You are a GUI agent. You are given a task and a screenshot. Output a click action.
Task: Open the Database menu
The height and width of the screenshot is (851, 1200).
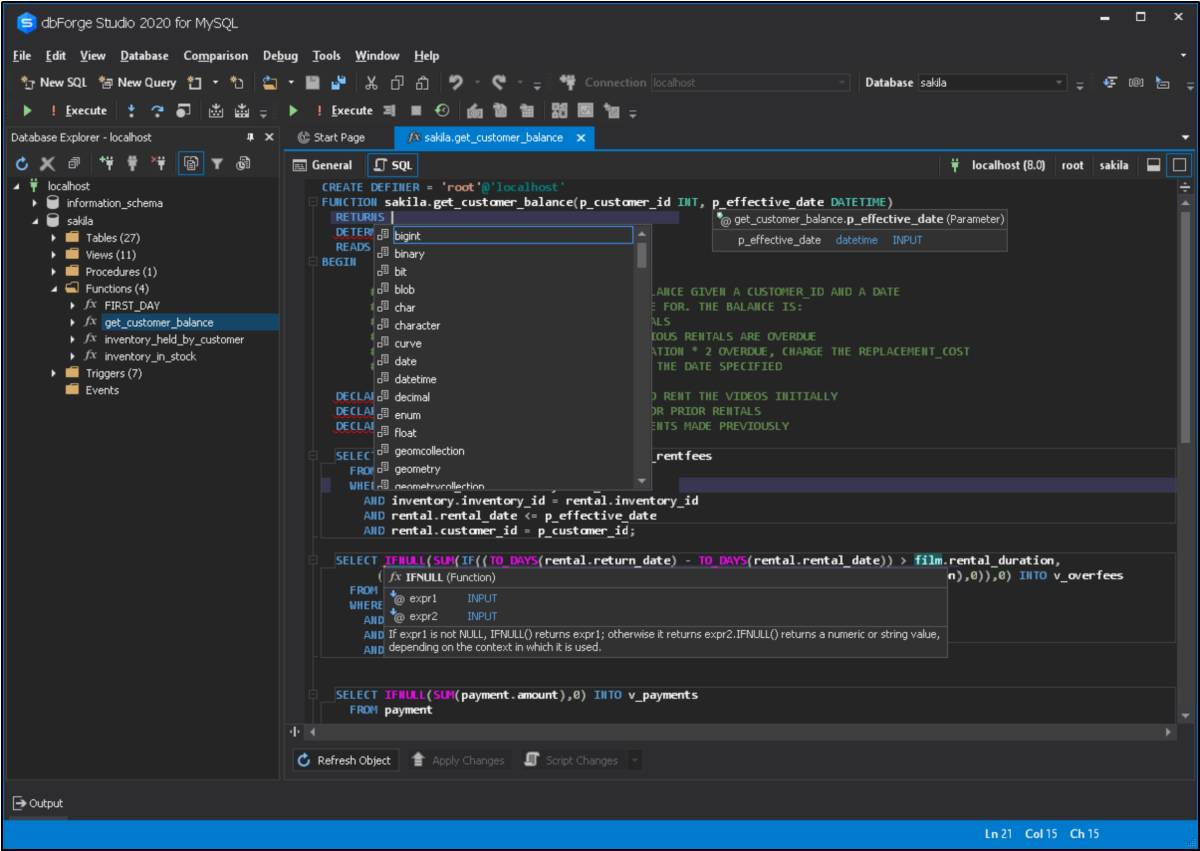coord(146,55)
